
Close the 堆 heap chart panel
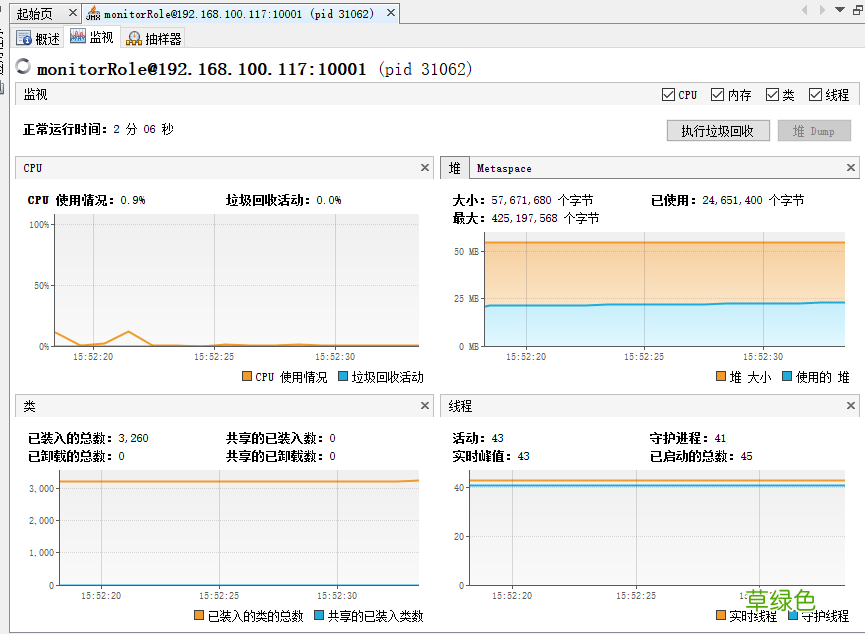tap(851, 168)
